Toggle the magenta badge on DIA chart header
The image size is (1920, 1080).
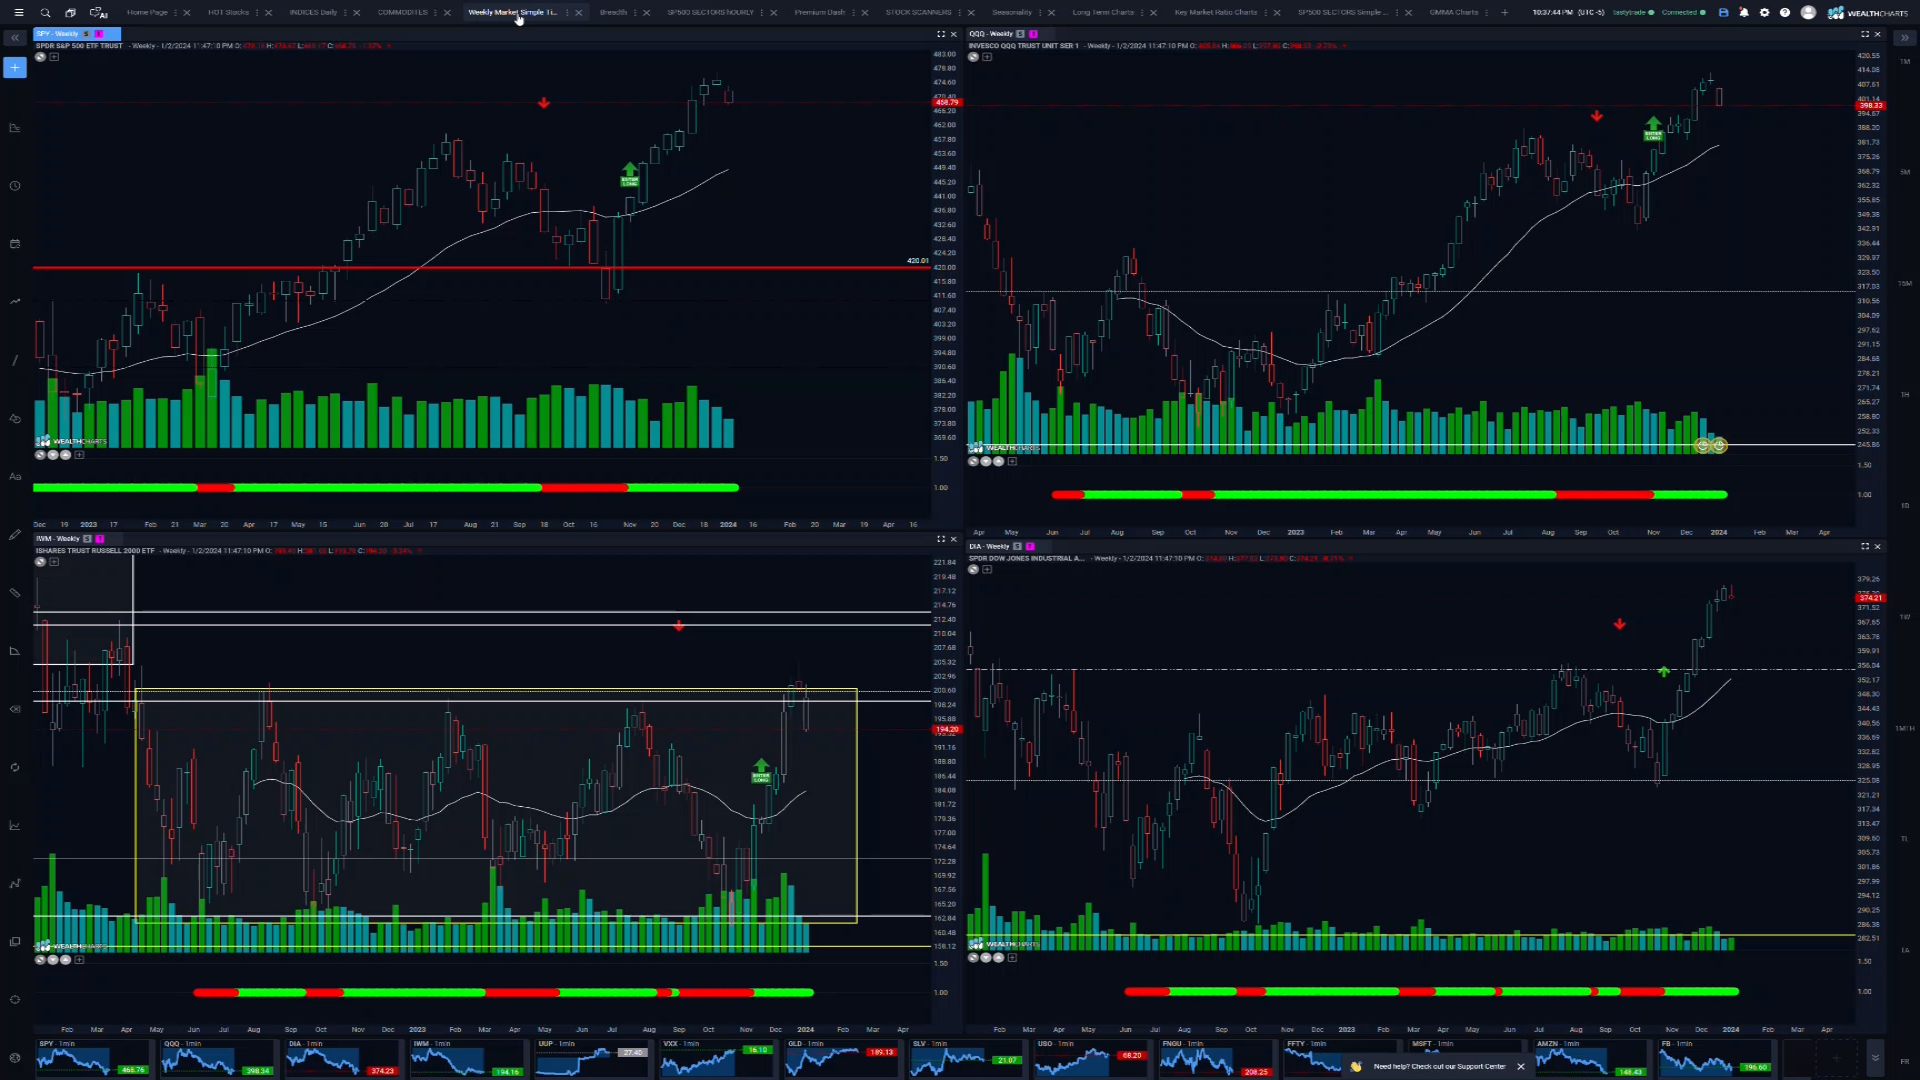tap(1030, 547)
